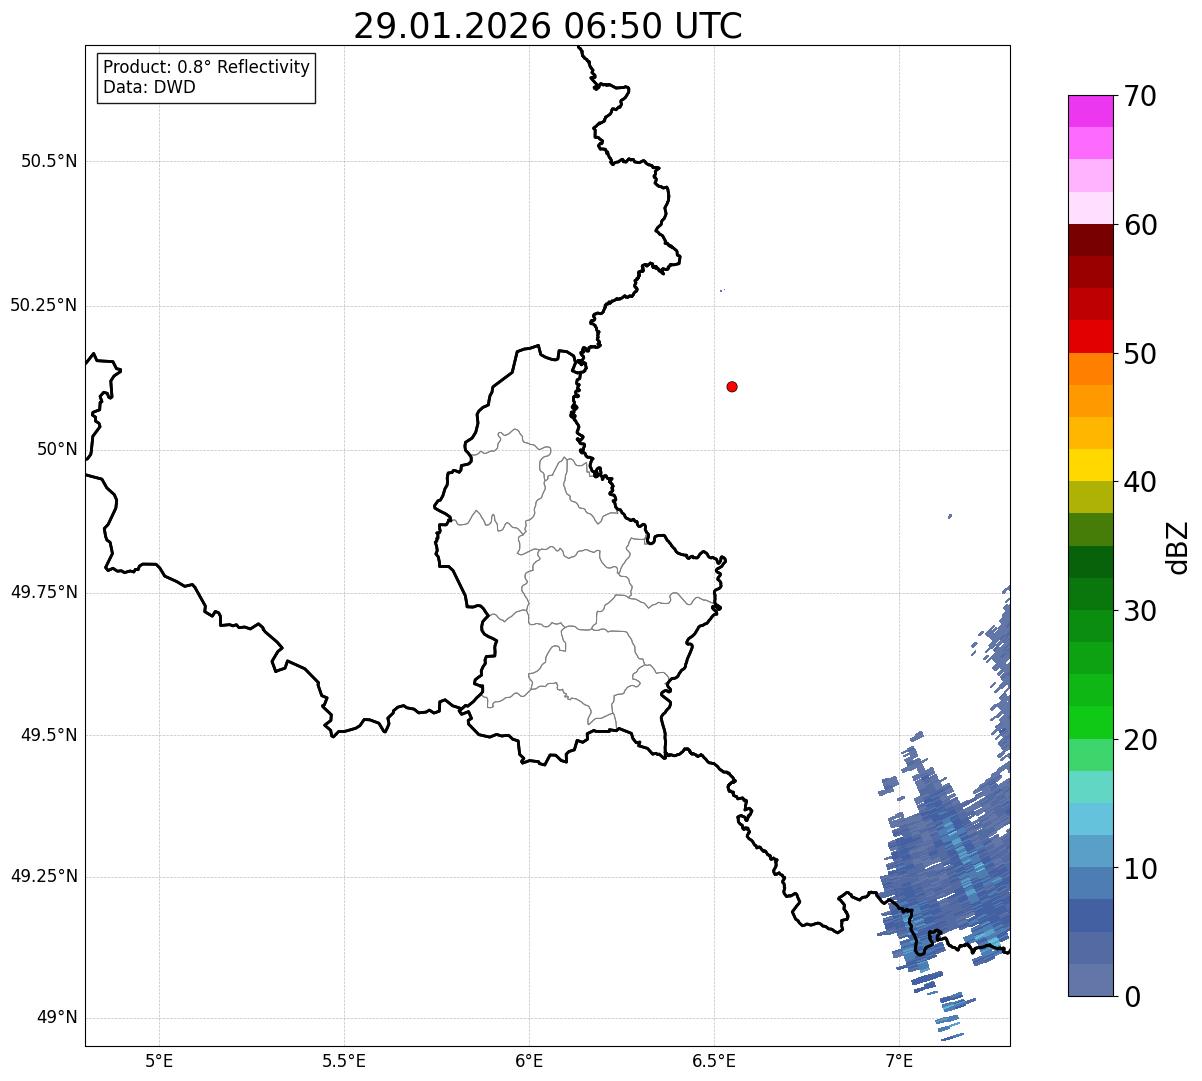
Task: Click the red station marker dot
Action: coord(732,386)
